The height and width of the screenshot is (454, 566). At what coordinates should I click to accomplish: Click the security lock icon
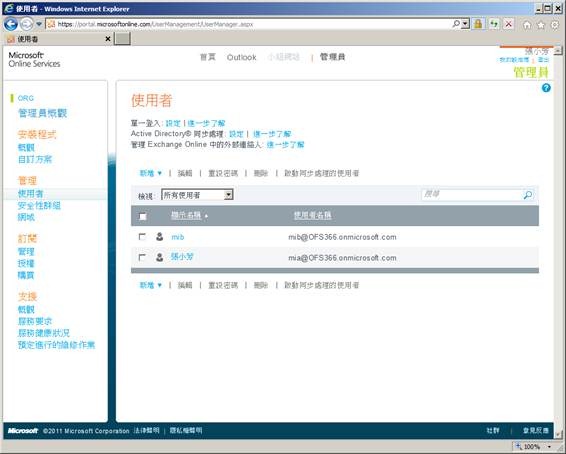[x=478, y=24]
